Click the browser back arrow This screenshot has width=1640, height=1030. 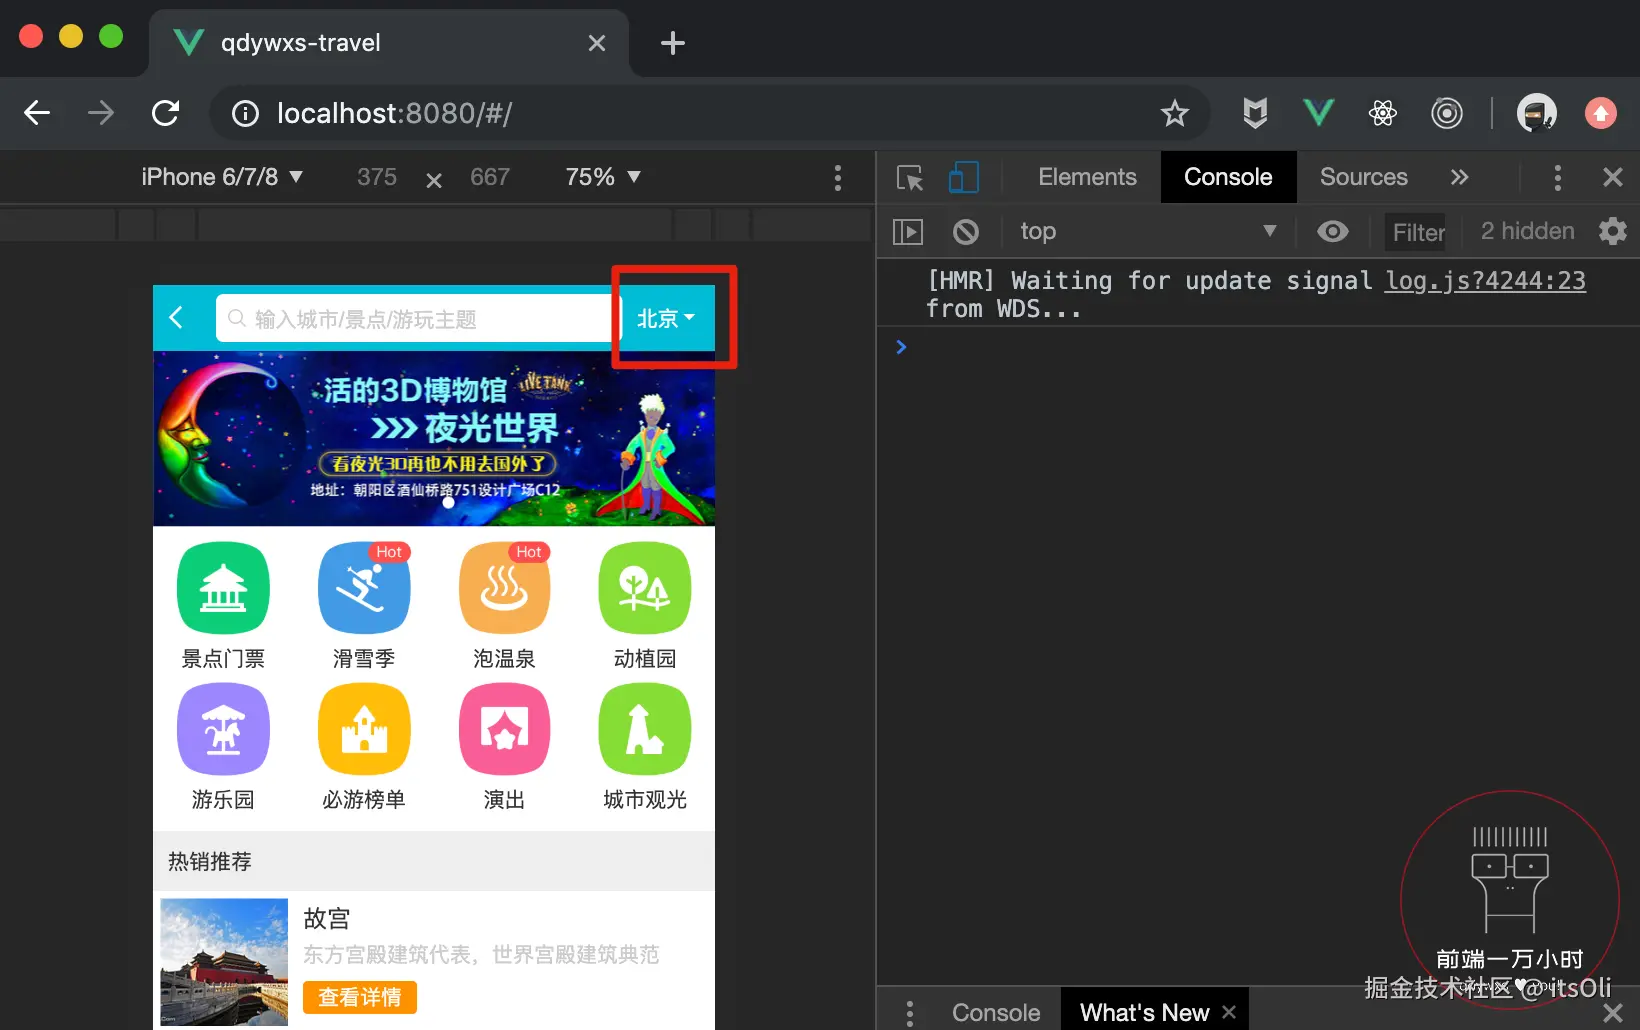tap(37, 113)
